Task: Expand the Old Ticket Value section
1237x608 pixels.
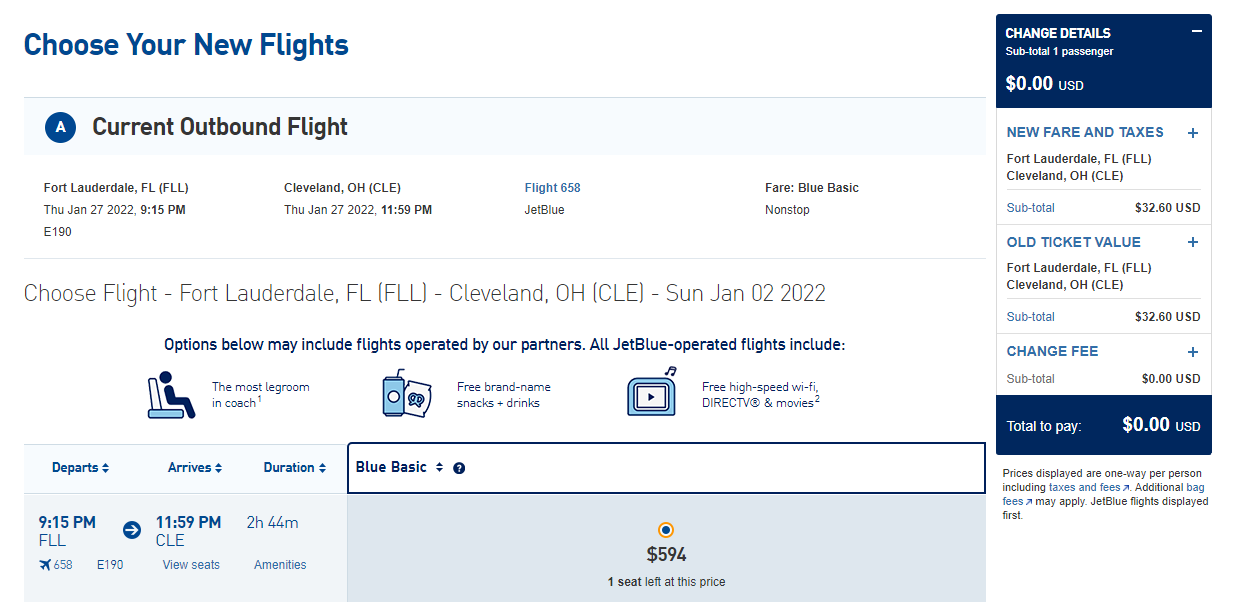Action: coord(1192,242)
